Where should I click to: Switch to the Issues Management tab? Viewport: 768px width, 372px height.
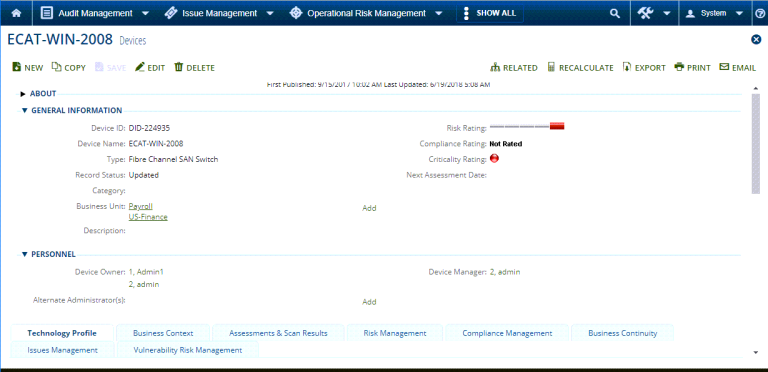[62, 350]
